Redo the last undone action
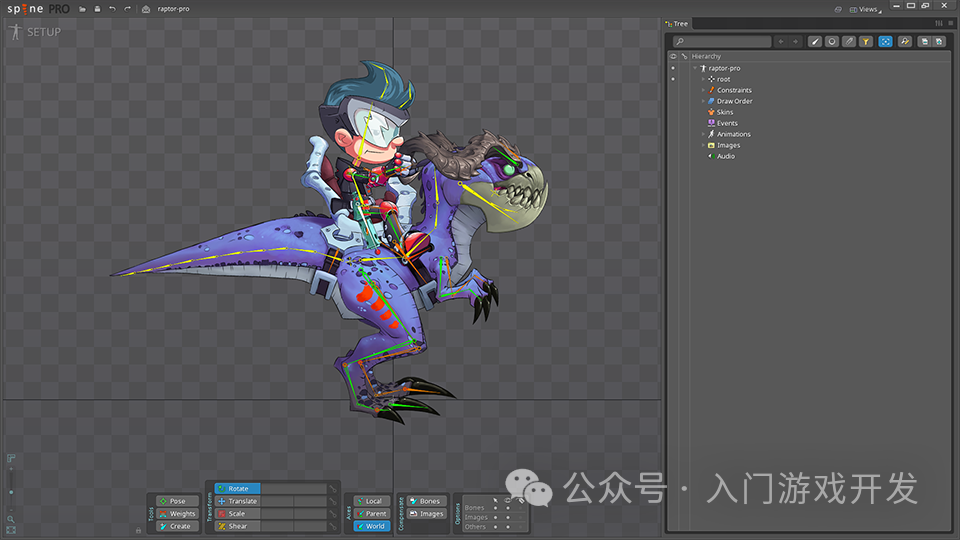Viewport: 960px width, 540px height. (x=127, y=9)
